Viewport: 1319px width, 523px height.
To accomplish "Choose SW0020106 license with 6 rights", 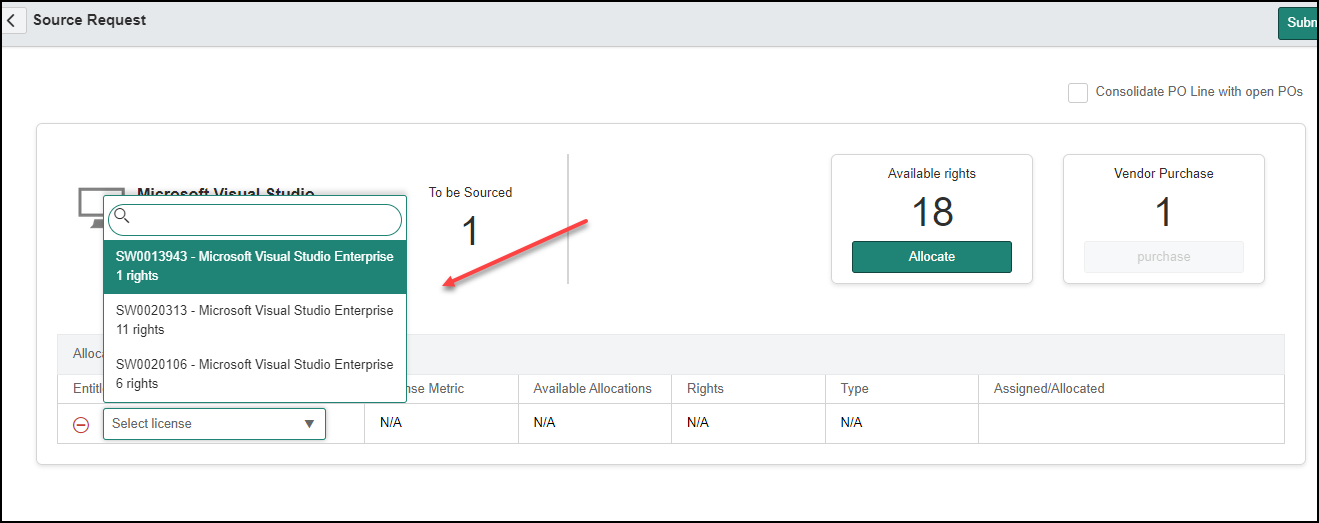I will [255, 374].
